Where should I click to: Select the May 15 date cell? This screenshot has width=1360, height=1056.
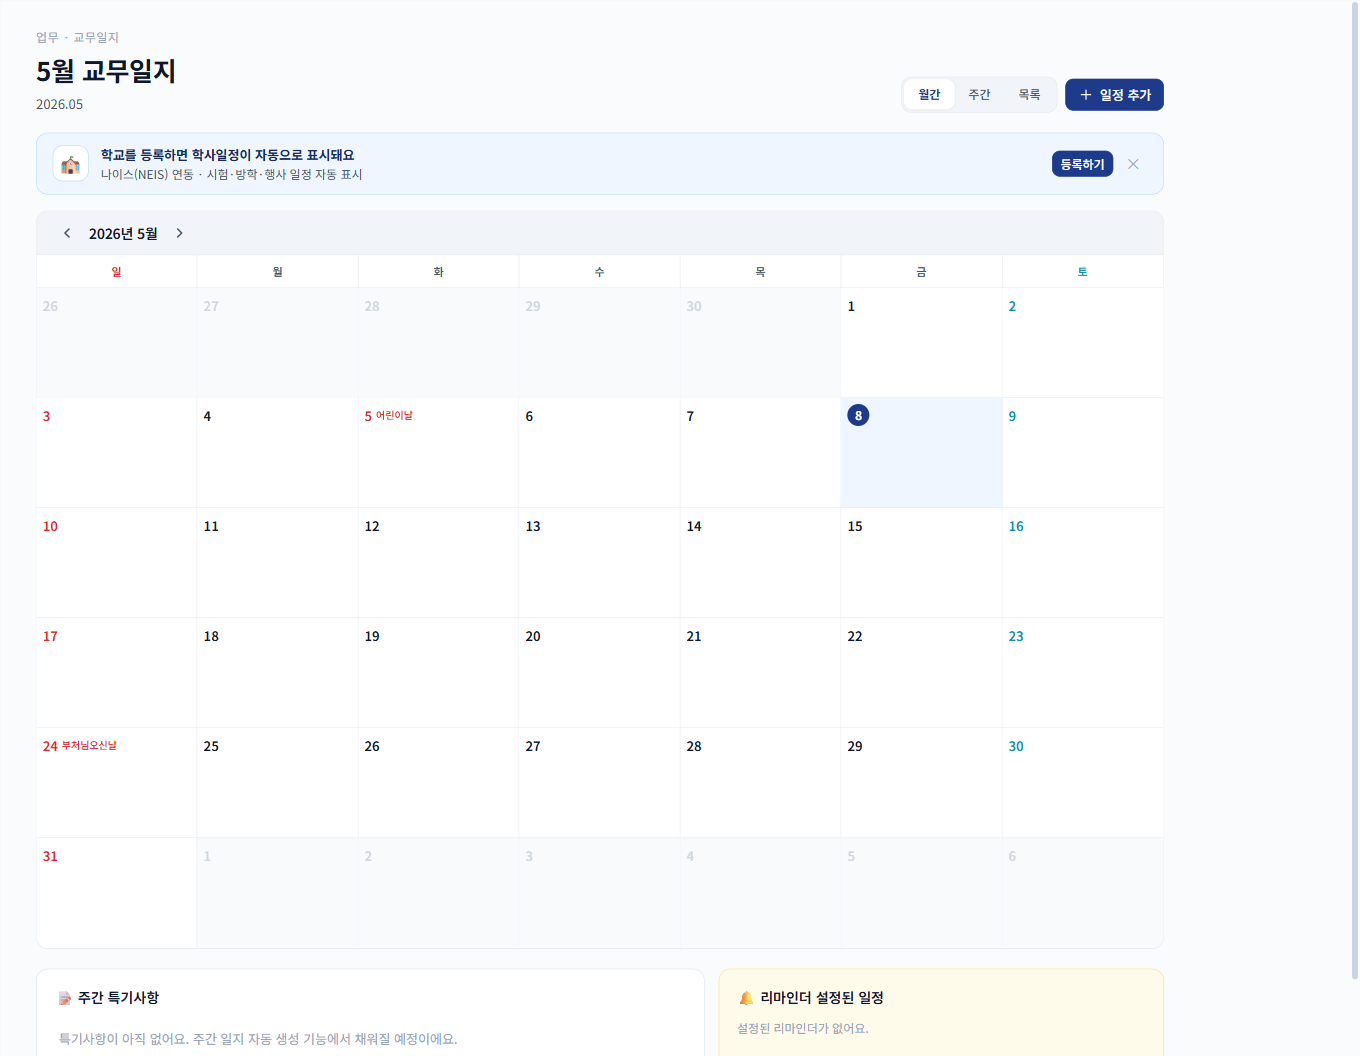[921, 563]
